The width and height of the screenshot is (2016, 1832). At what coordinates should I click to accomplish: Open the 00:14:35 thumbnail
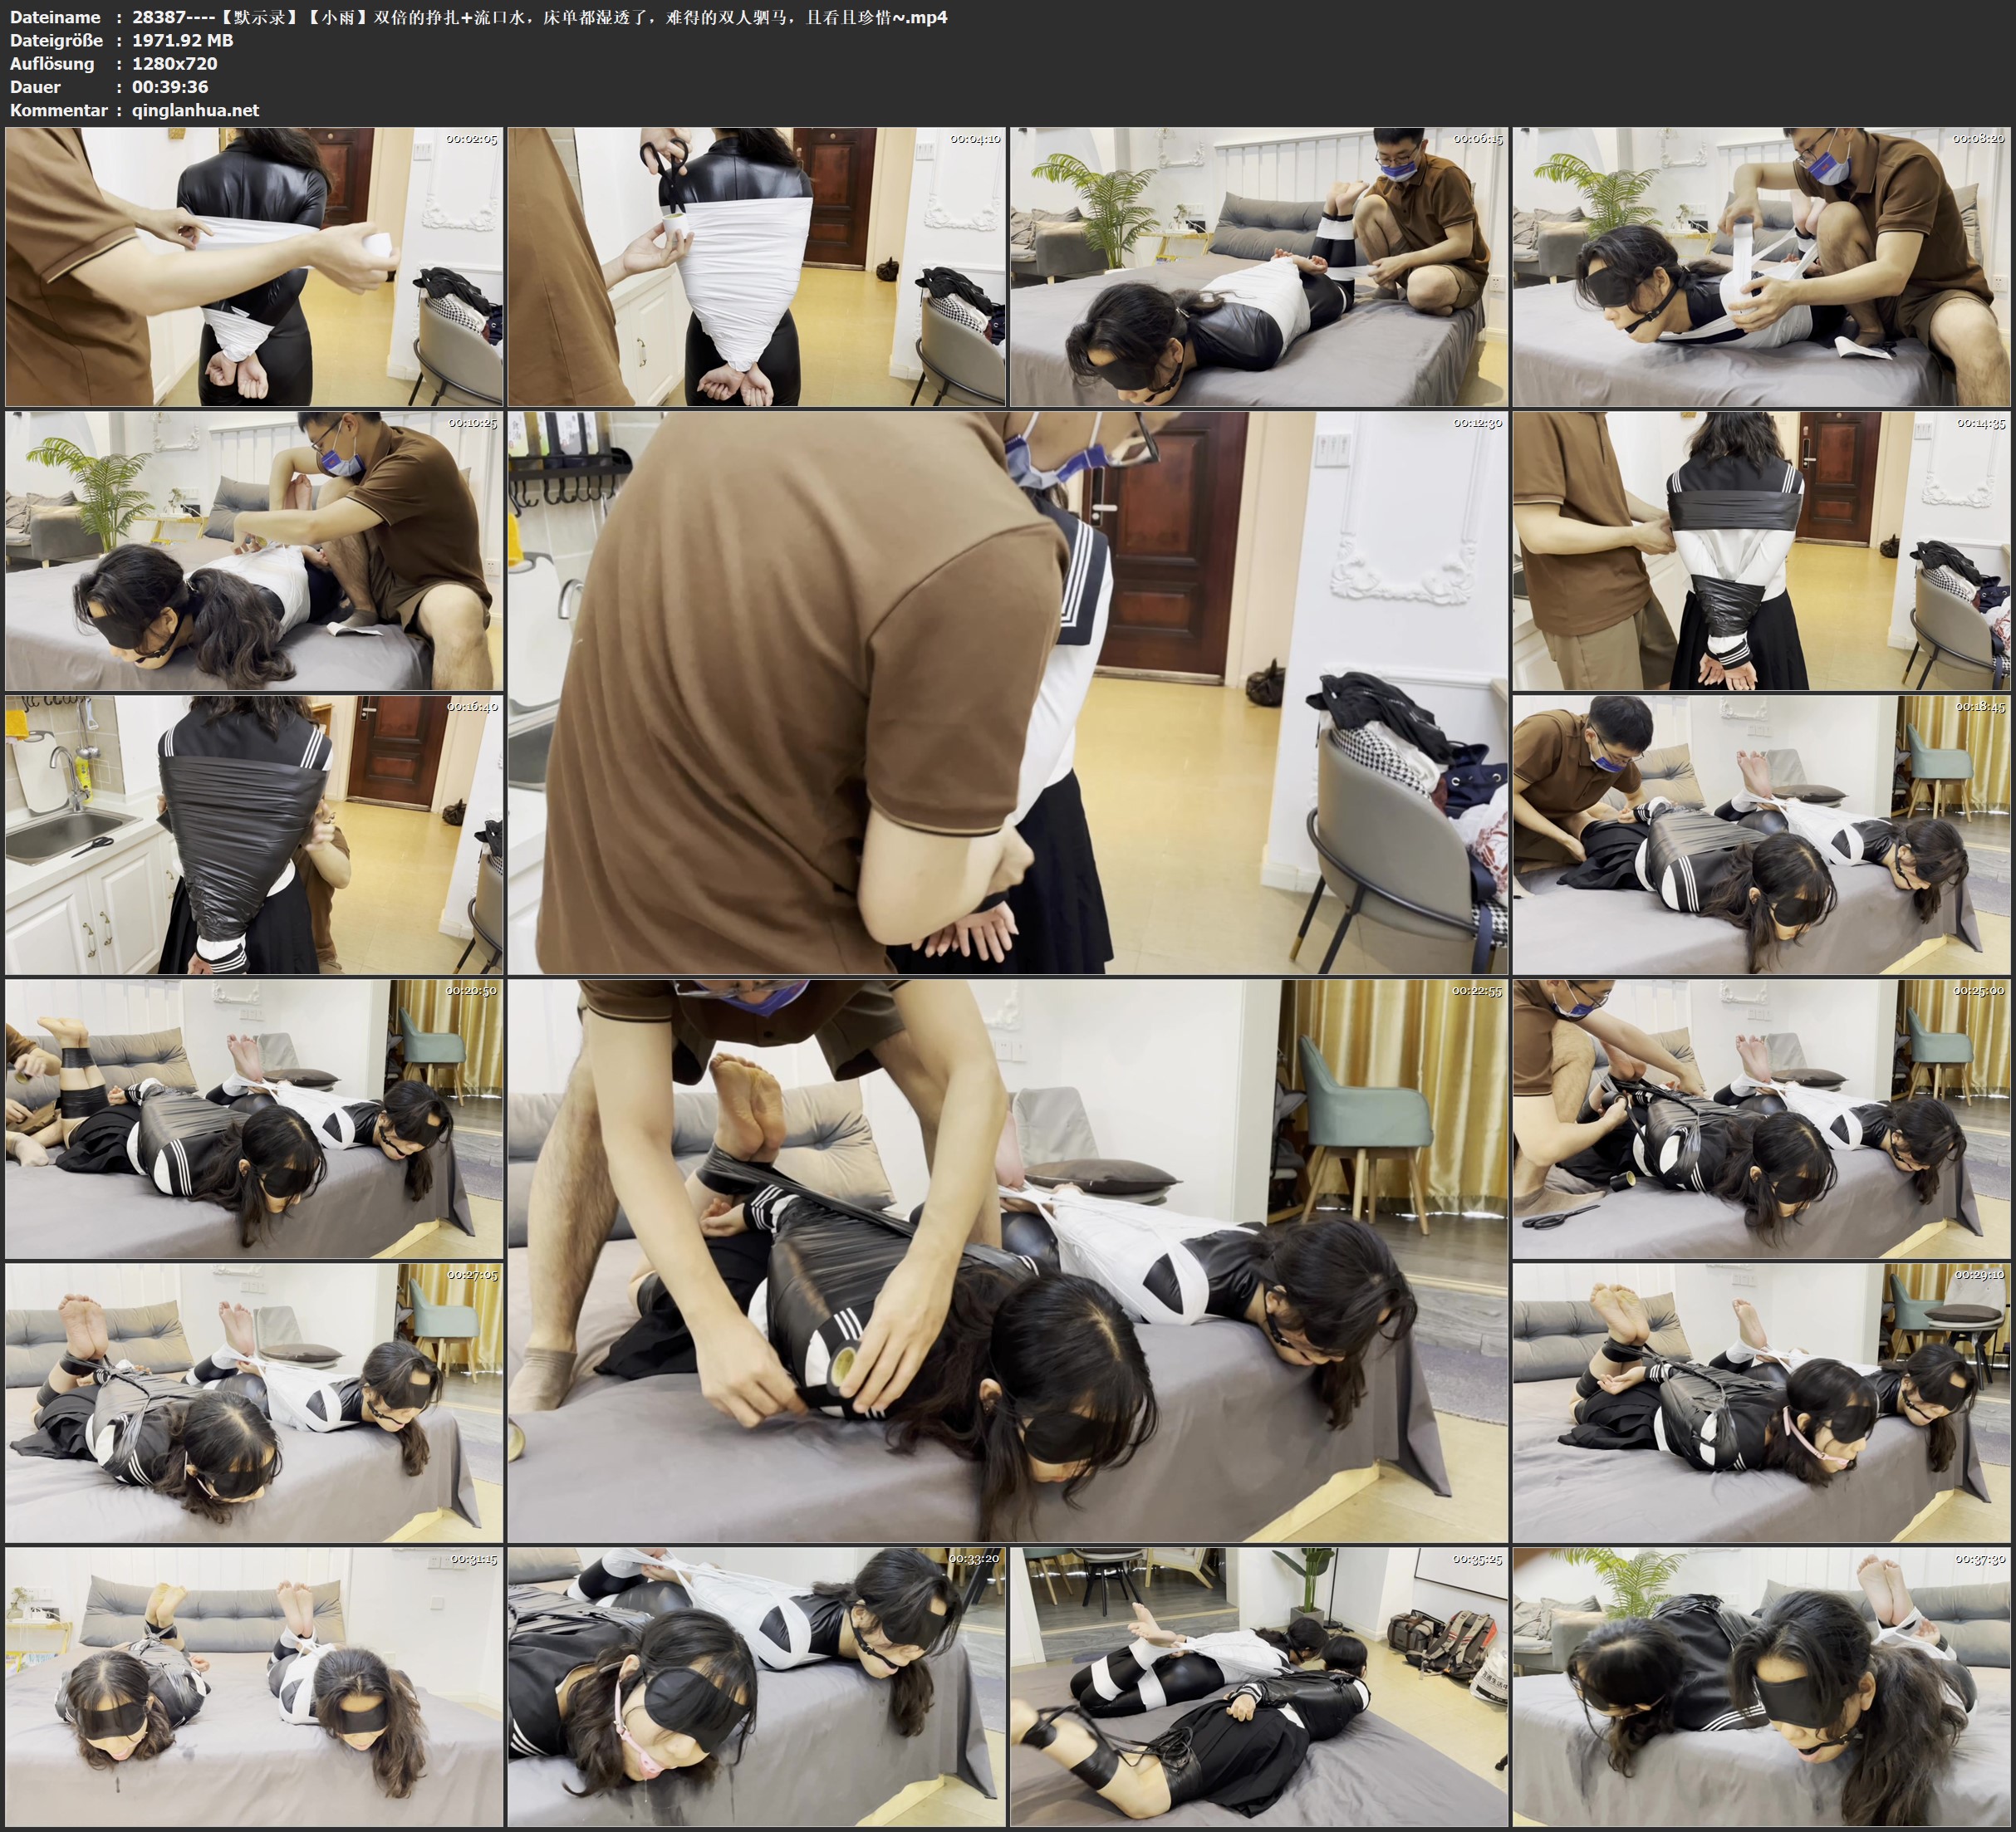1761,550
